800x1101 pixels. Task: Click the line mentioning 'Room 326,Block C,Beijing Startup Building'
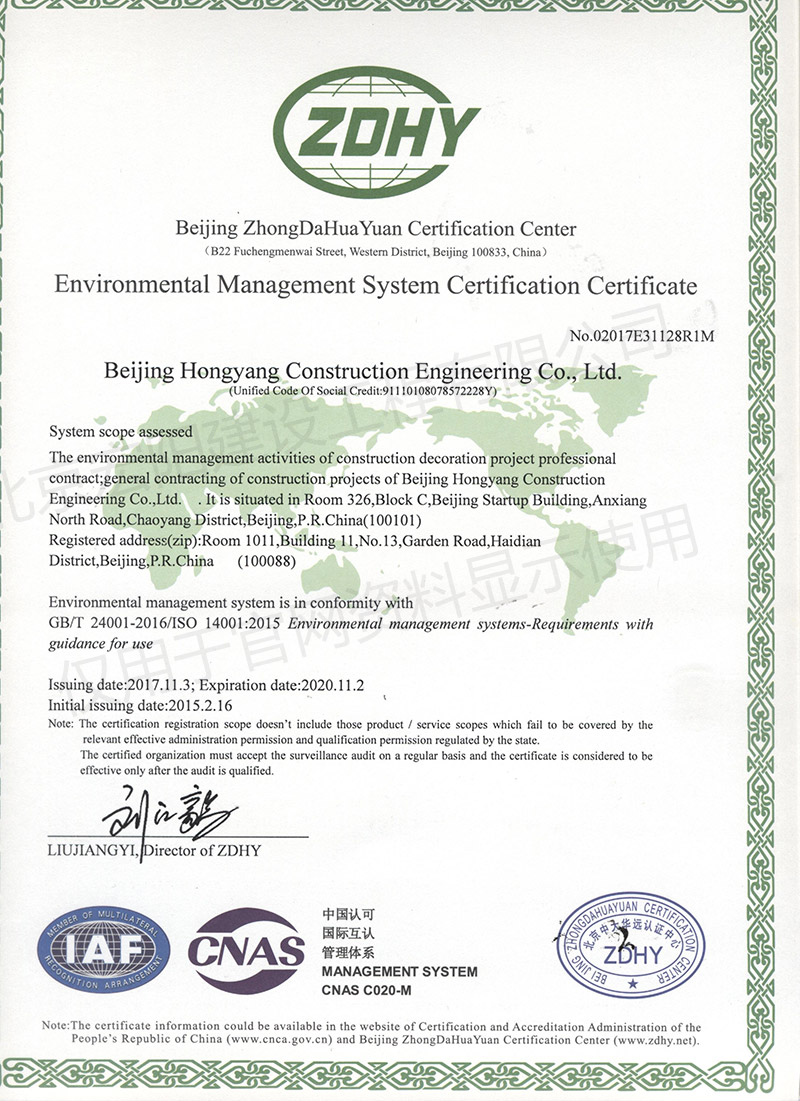click(348, 500)
